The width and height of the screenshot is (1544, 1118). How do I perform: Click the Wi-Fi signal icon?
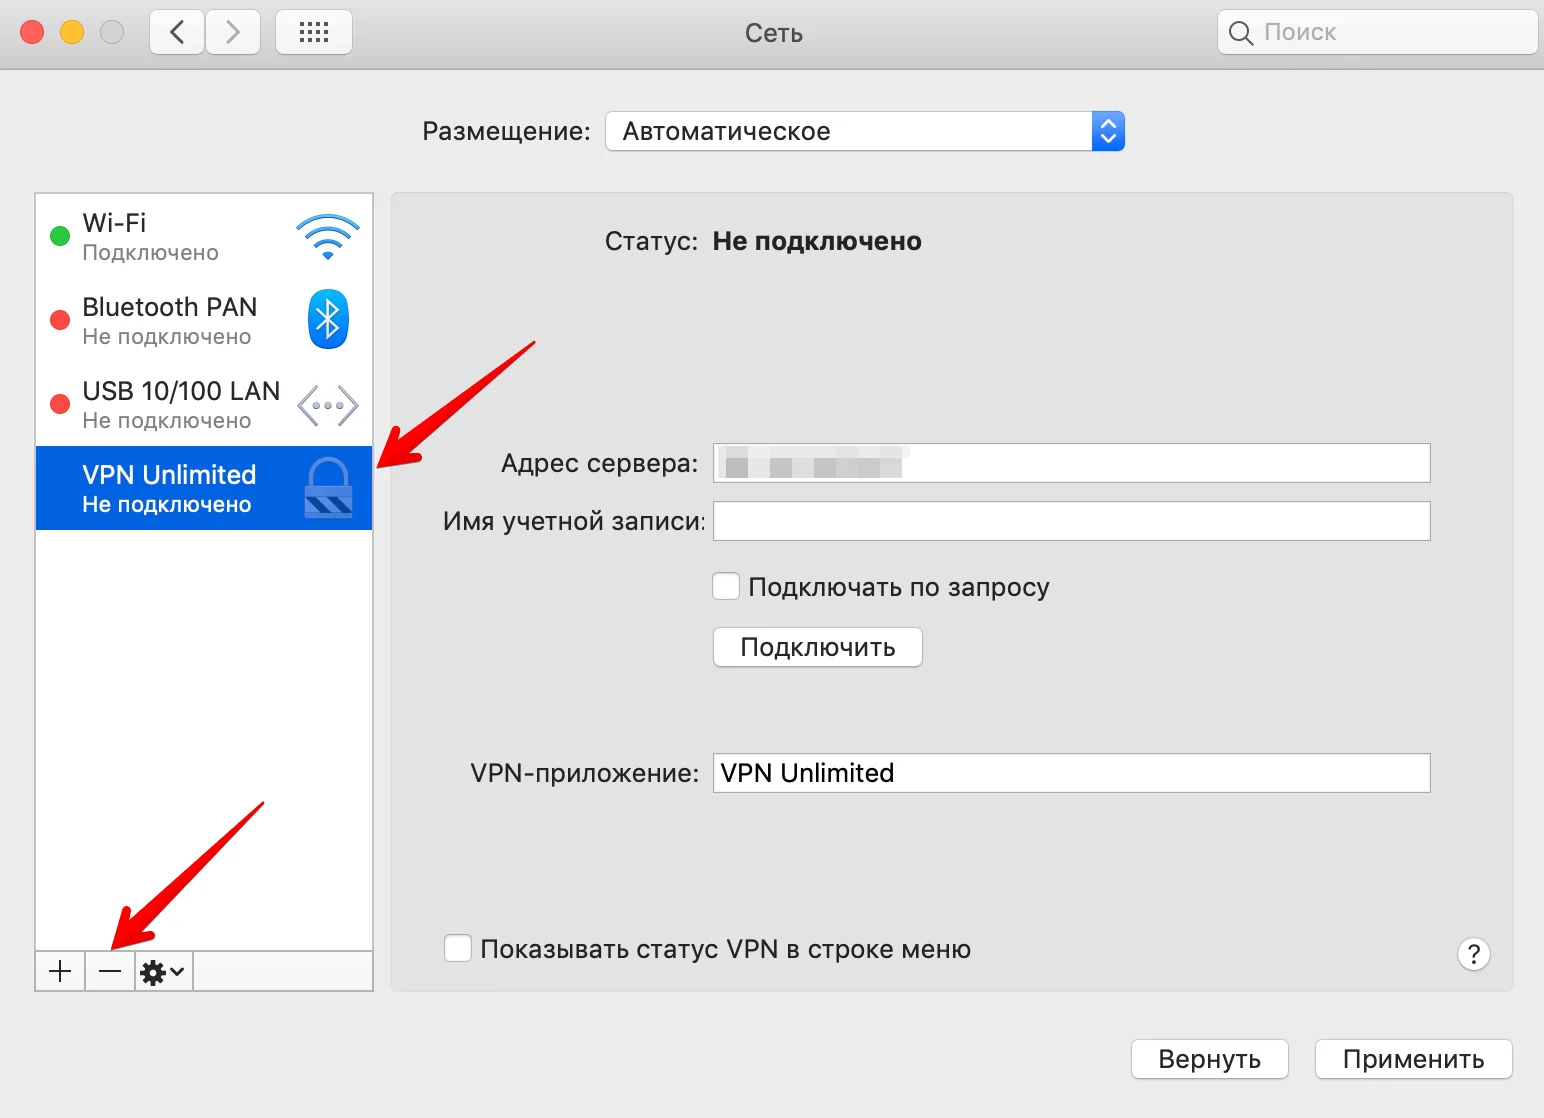point(328,237)
